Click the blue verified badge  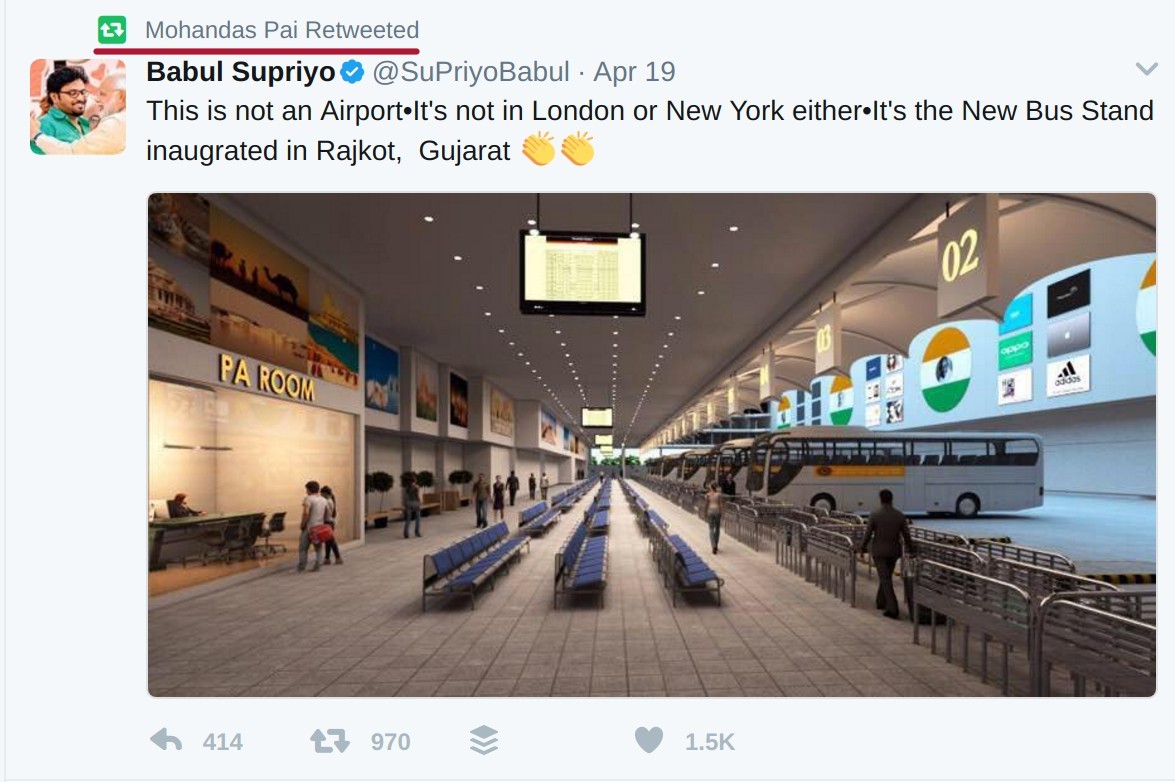click(x=351, y=72)
